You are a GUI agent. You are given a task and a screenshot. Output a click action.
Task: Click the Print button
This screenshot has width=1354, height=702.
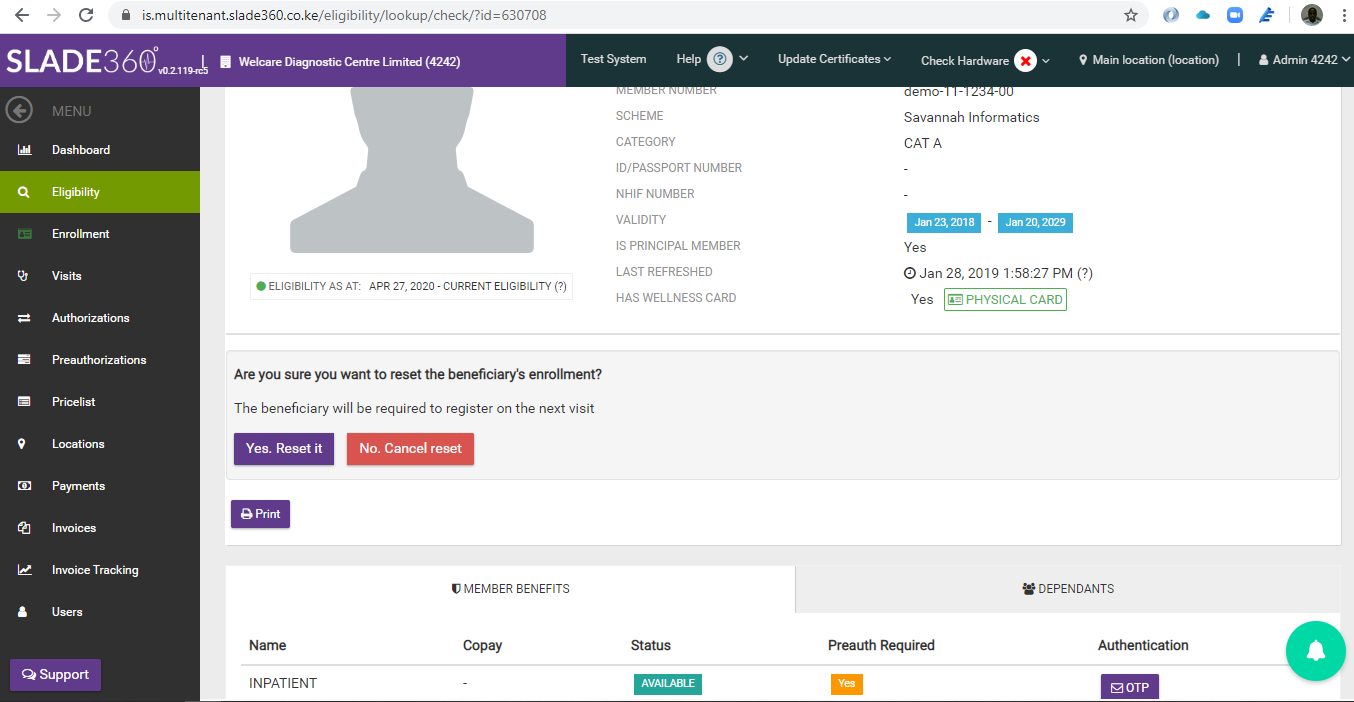tap(260, 514)
